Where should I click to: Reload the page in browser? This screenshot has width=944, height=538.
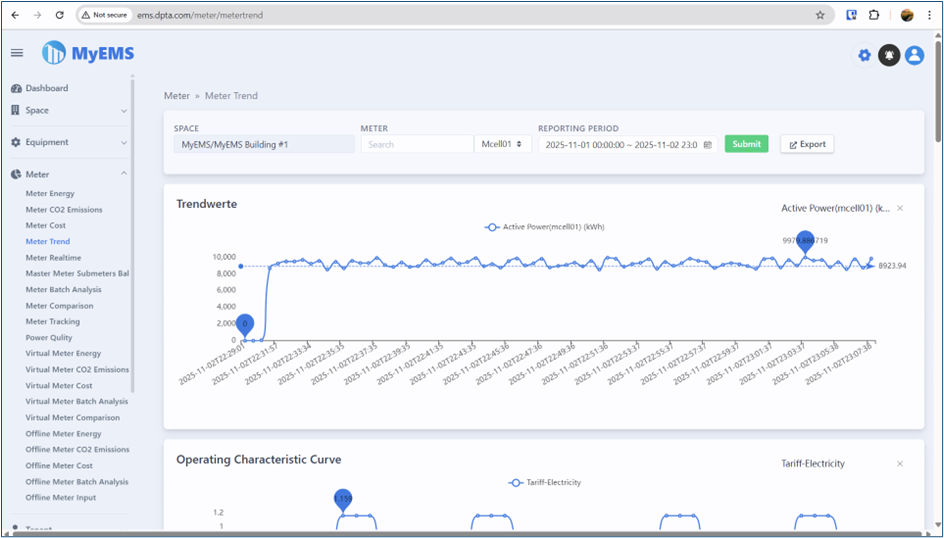click(x=59, y=15)
